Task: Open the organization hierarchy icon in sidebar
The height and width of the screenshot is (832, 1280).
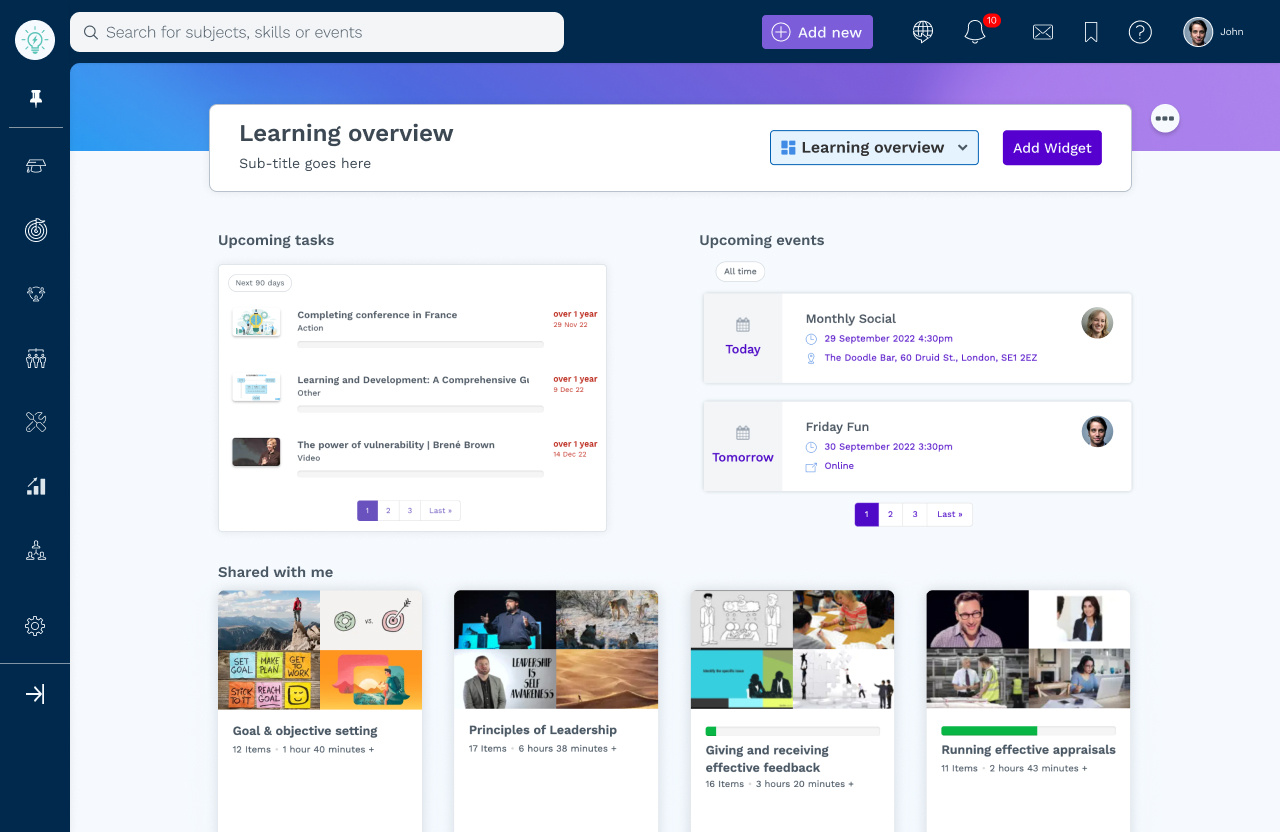Action: 35,550
